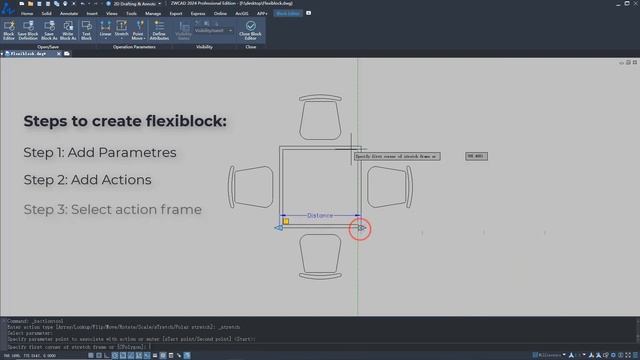Toggle Ortho mode in the status bar
This screenshot has width=640, height=360.
pos(107,356)
